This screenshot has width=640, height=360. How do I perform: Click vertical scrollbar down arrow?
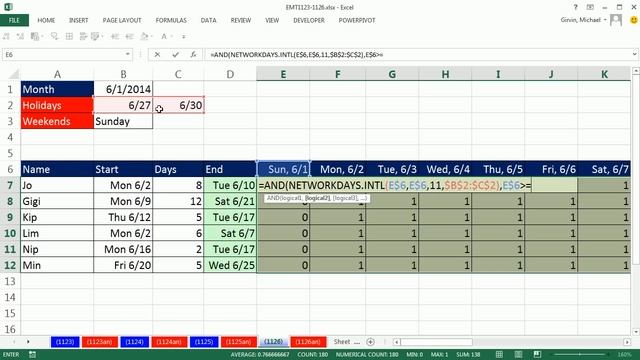[x=636, y=332]
